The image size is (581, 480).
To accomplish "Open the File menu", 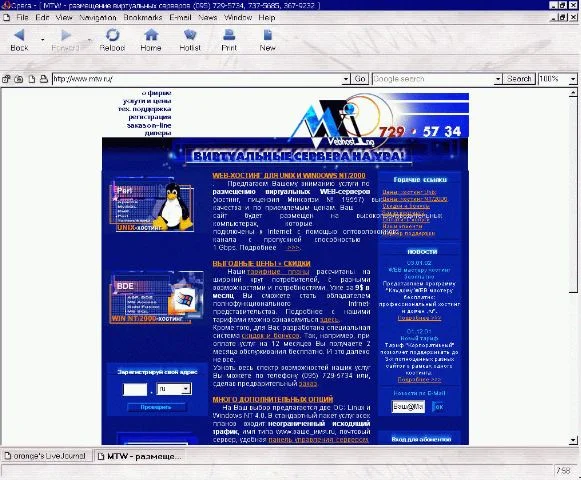I will [x=22, y=17].
